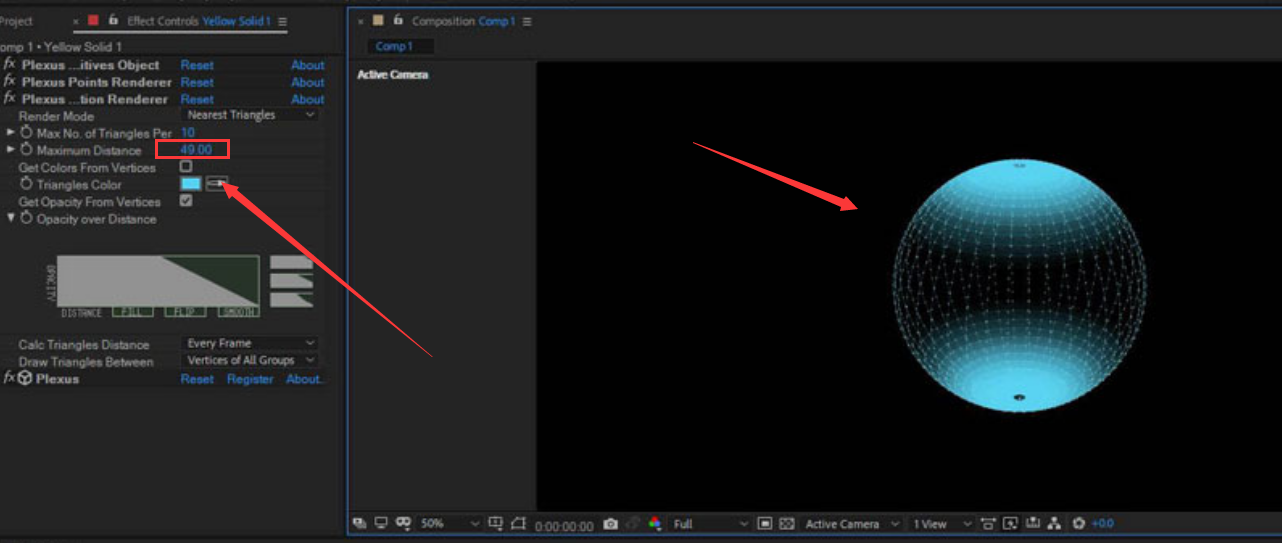Viewport: 1282px width, 543px height.
Task: Click primary viewer monitor icon
Action: click(381, 523)
